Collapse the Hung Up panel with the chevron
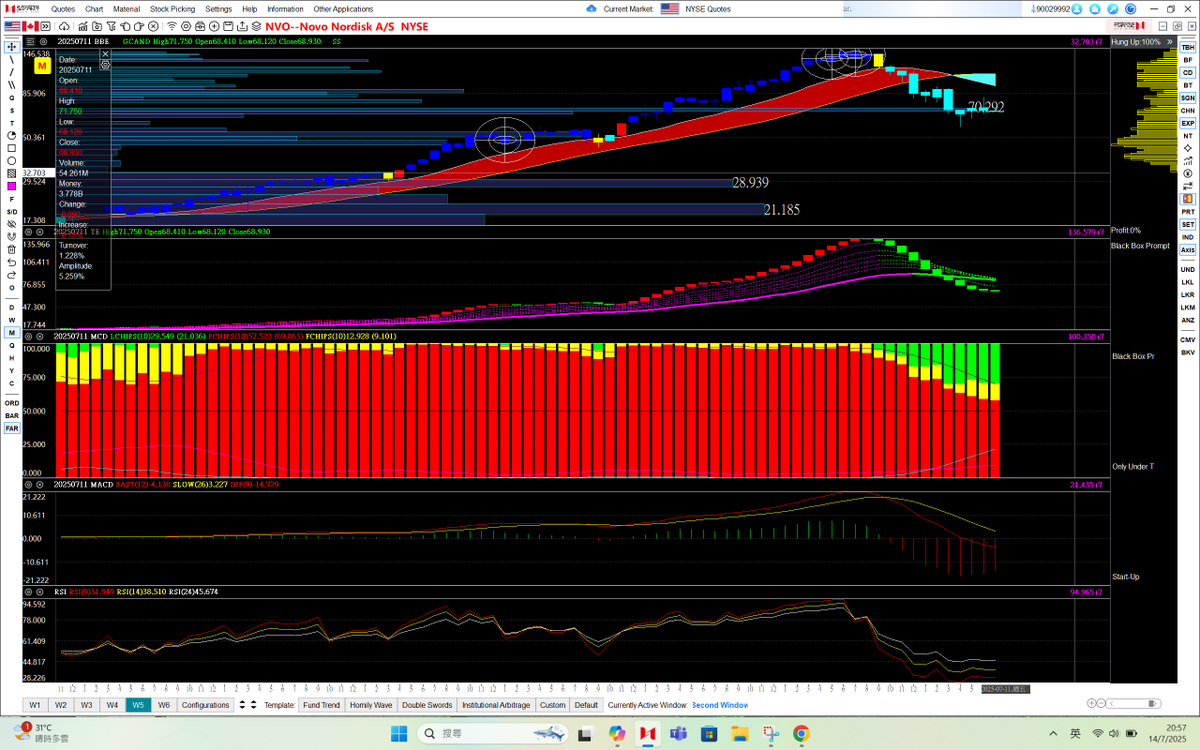Image resolution: width=1200 pixels, height=750 pixels. 1170,42
